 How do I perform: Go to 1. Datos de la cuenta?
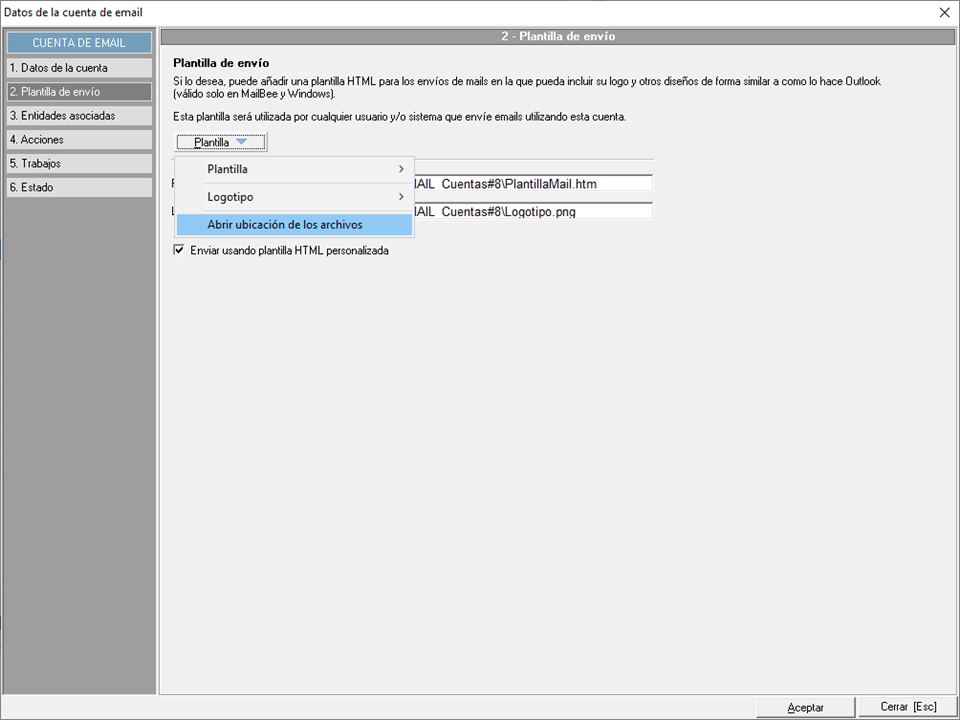(x=79, y=68)
